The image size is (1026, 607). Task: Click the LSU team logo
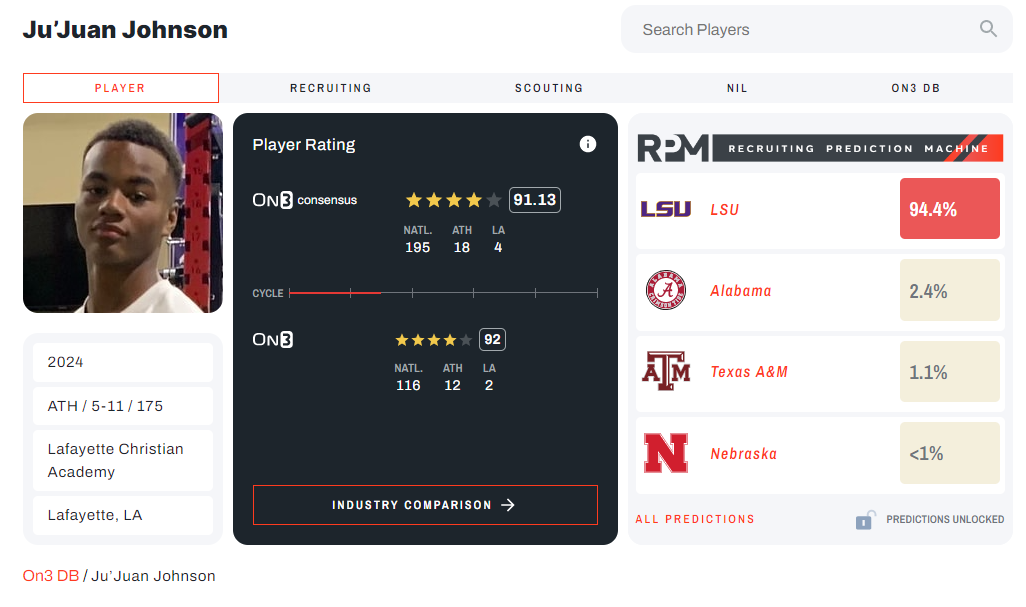pos(665,209)
